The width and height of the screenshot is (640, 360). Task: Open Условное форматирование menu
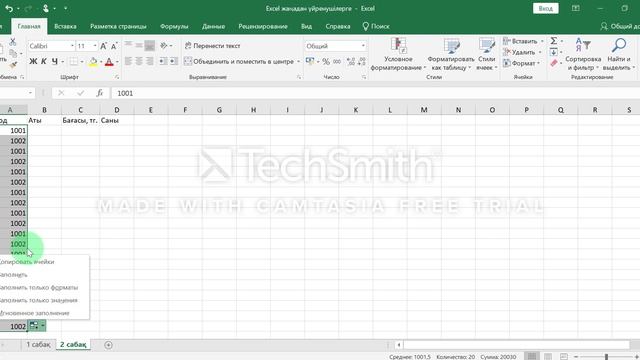(398, 54)
